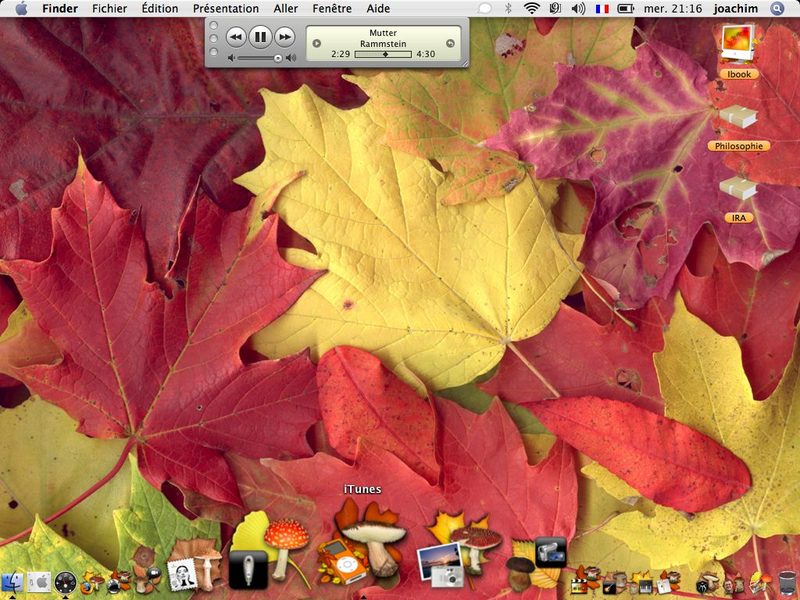Expand the battery status menu
This screenshot has height=600, width=800.
click(626, 9)
